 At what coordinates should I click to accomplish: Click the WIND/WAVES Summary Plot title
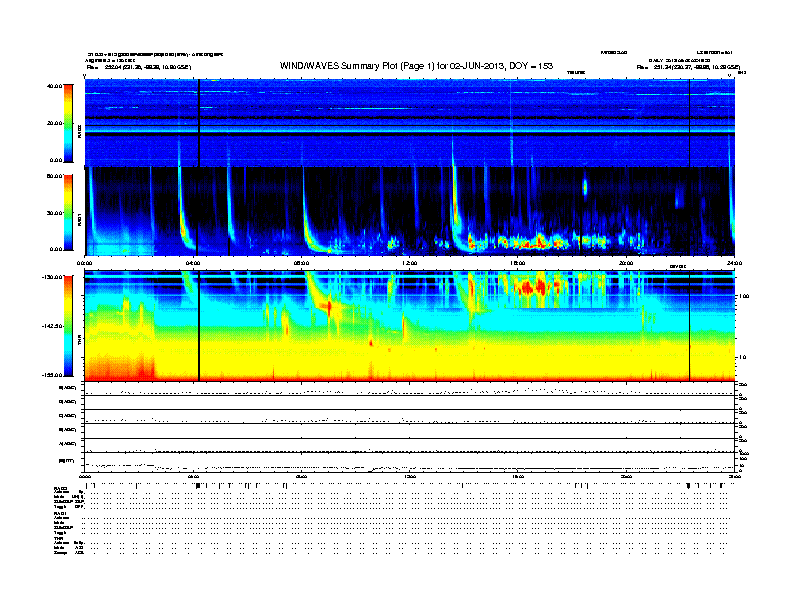(416, 66)
